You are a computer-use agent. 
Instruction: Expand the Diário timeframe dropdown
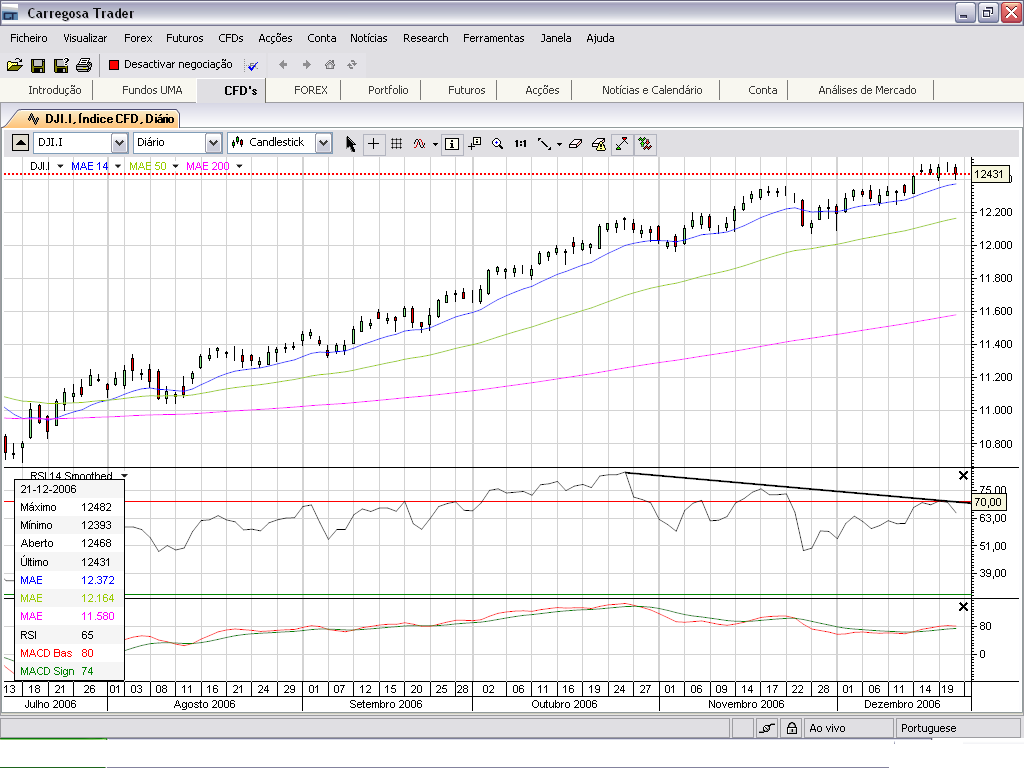(213, 143)
